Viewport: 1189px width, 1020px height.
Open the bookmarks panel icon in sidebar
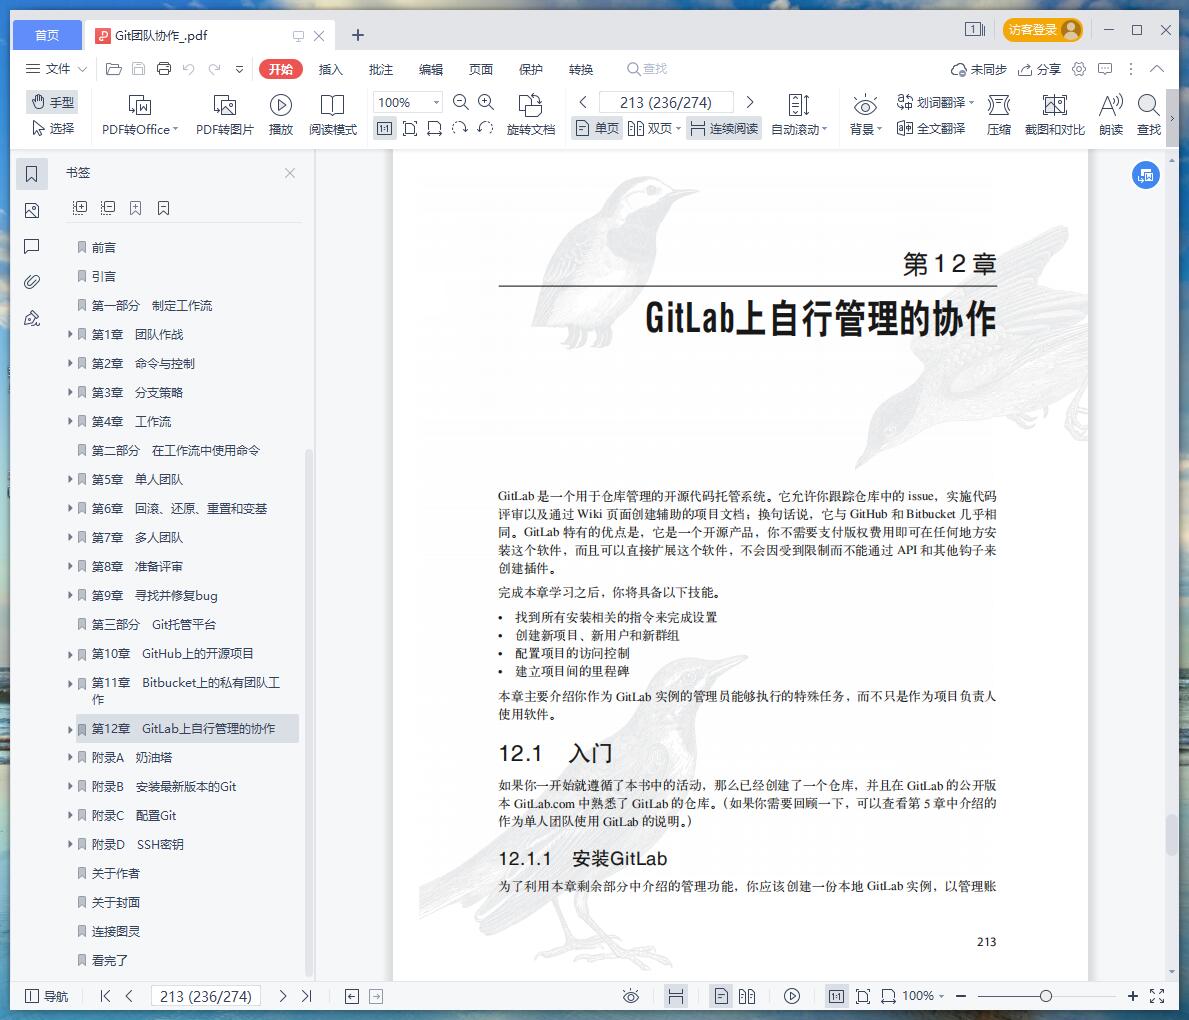pyautogui.click(x=32, y=174)
